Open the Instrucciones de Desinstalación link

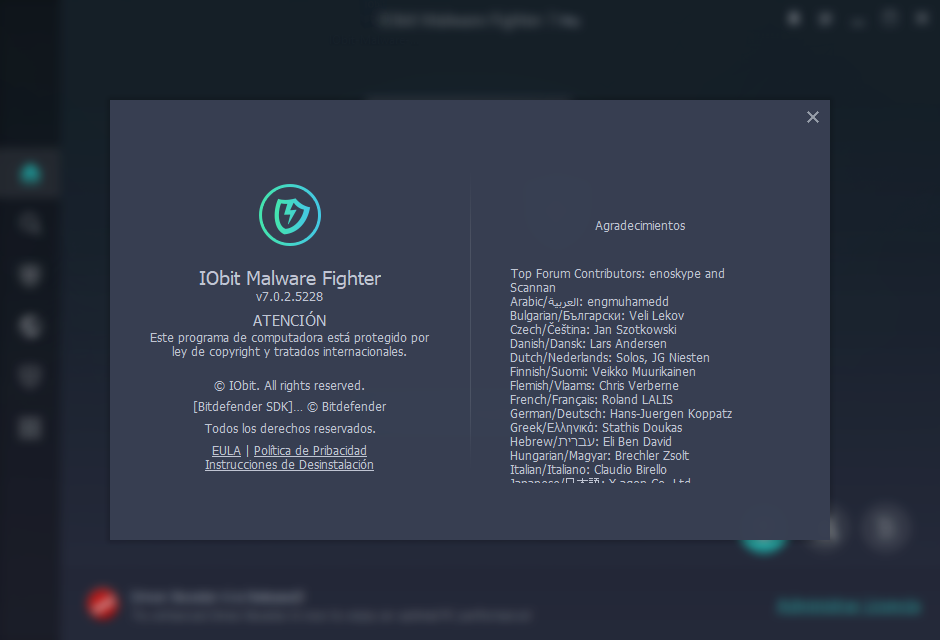coord(290,465)
